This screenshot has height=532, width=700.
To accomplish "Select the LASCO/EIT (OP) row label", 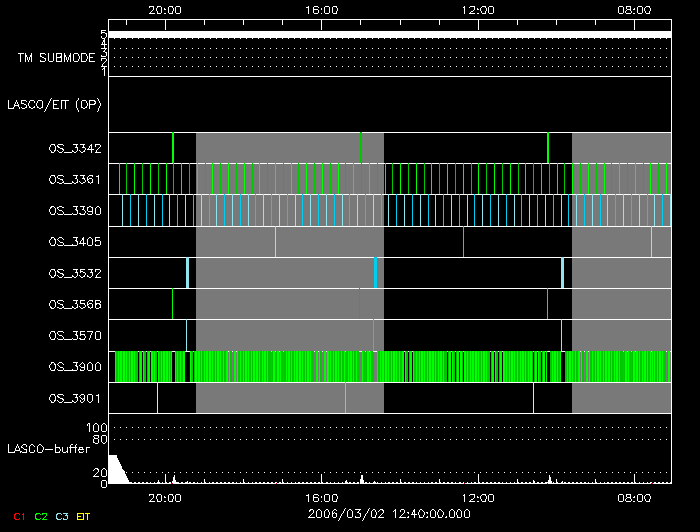I will 54,105.
